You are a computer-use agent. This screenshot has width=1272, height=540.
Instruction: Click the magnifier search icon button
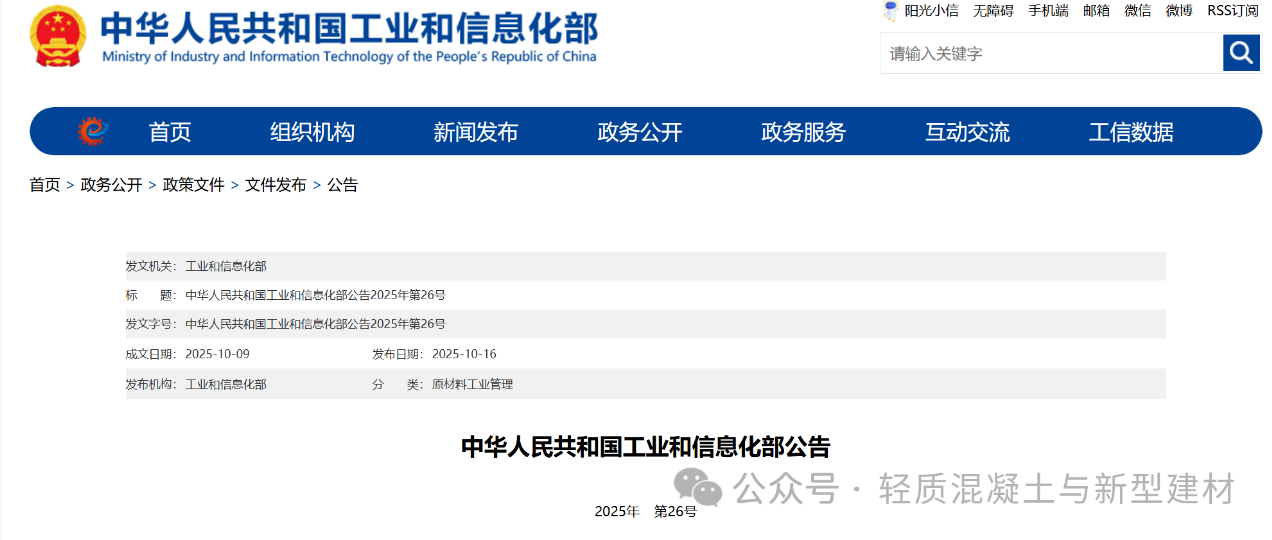point(1241,53)
